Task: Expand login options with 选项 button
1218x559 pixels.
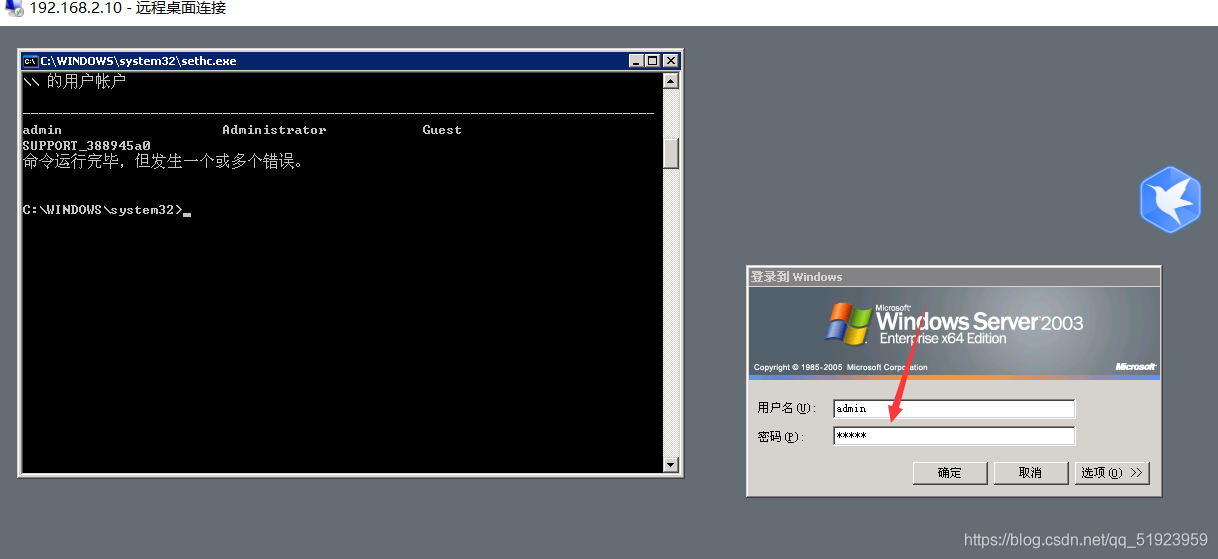Action: (x=1112, y=473)
